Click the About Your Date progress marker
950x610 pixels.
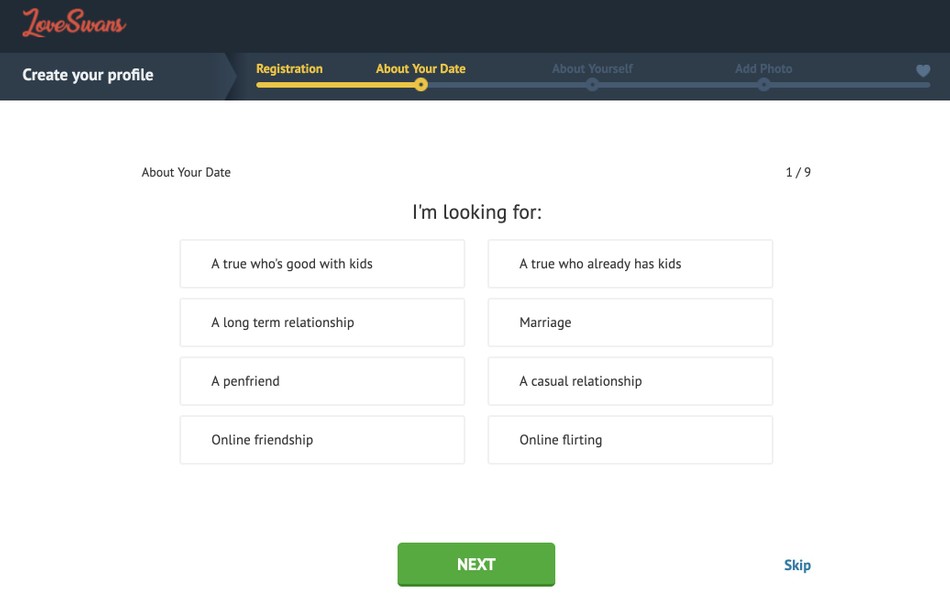tap(421, 85)
